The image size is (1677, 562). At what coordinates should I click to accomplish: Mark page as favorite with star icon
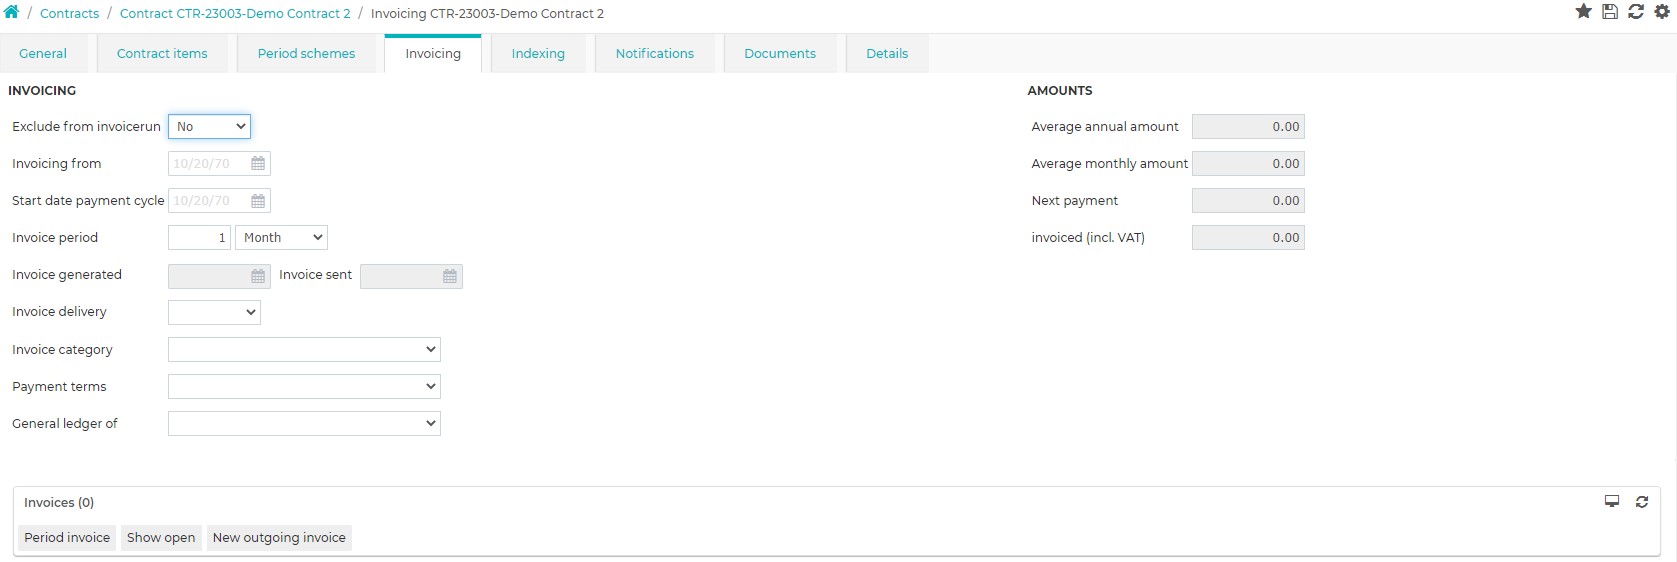[x=1583, y=12]
